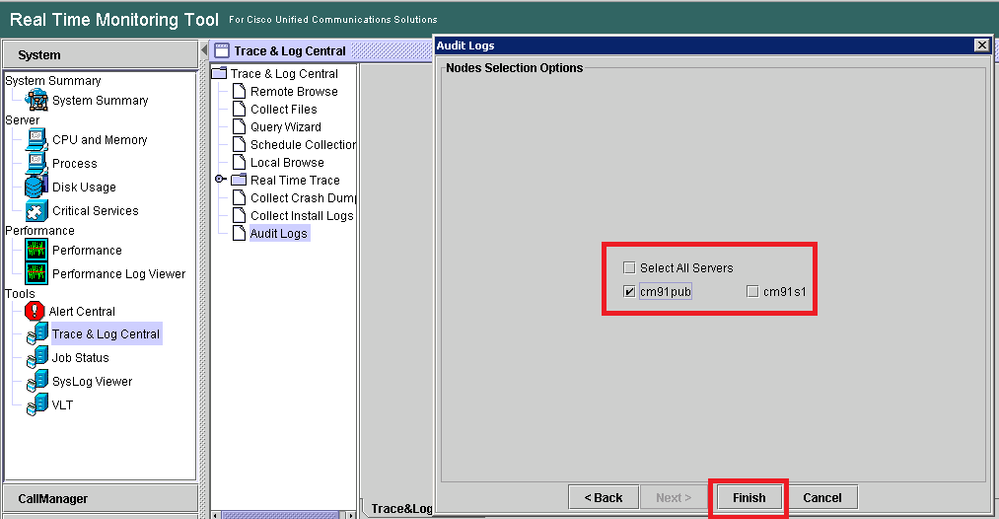Image resolution: width=999 pixels, height=519 pixels.
Task: Click the Collect Crash Dump document icon
Action: [239, 197]
